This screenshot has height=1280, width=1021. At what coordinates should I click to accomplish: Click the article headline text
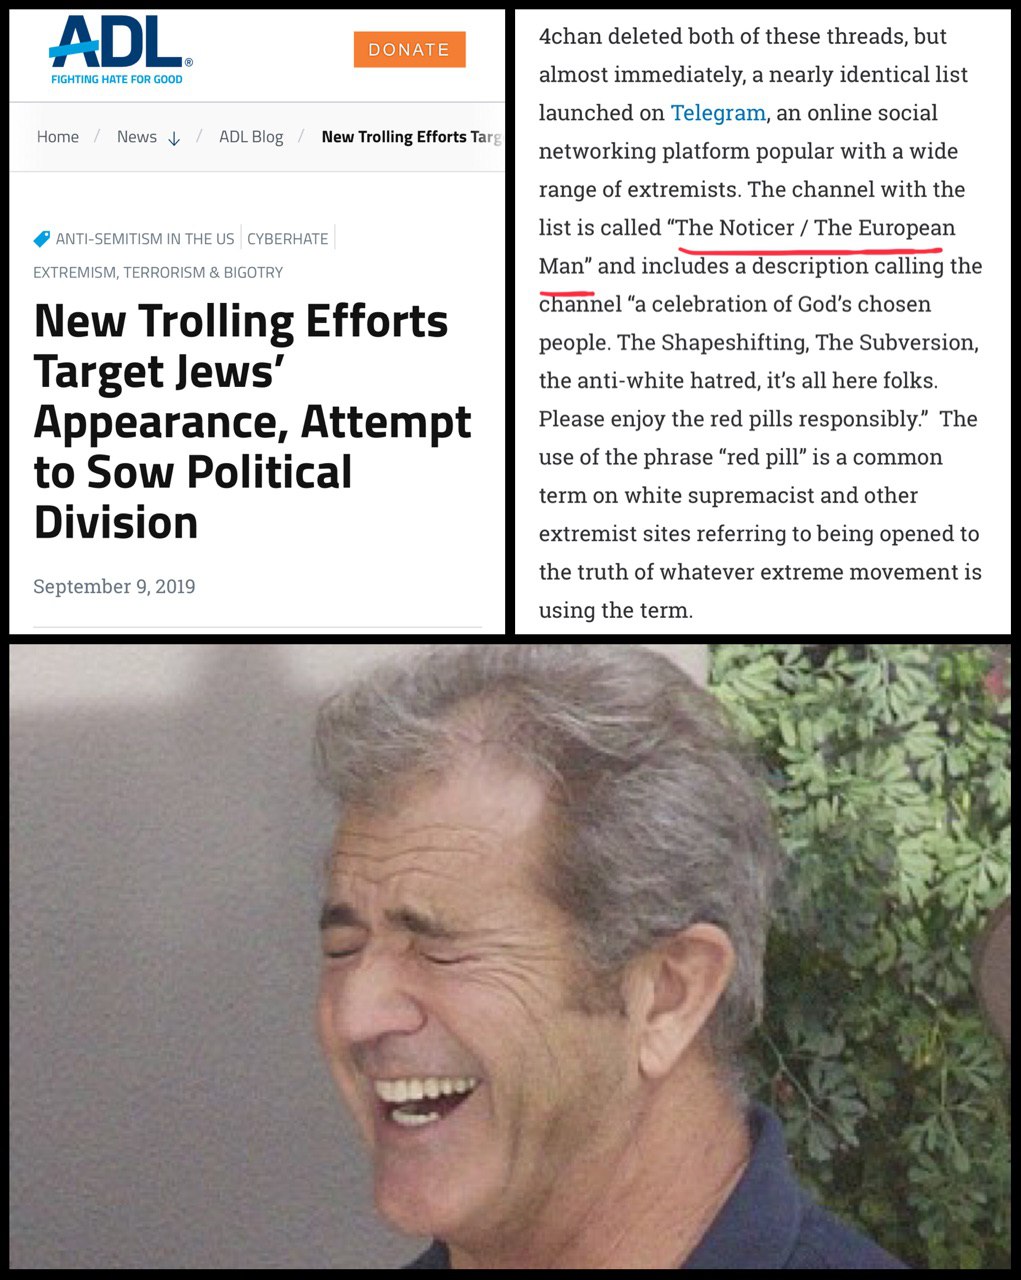(252, 421)
